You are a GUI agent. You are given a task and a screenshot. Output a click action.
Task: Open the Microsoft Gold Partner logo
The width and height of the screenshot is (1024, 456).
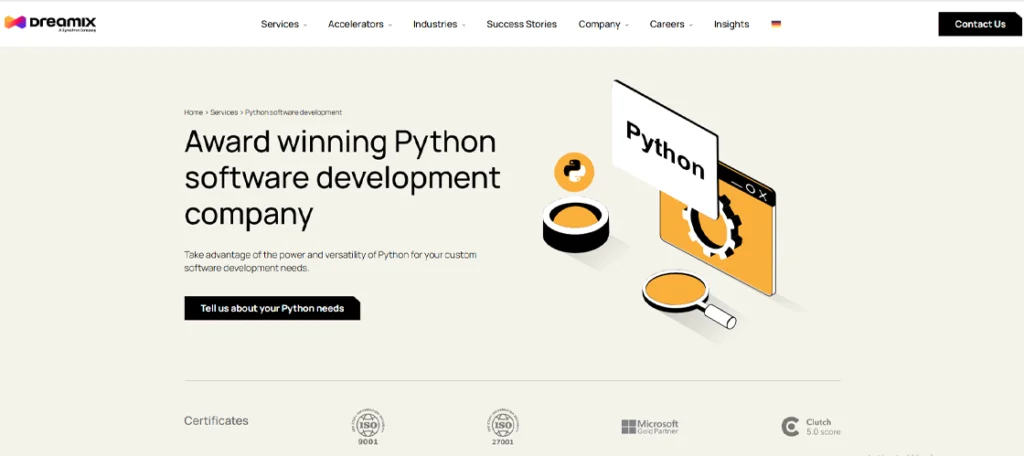point(649,427)
